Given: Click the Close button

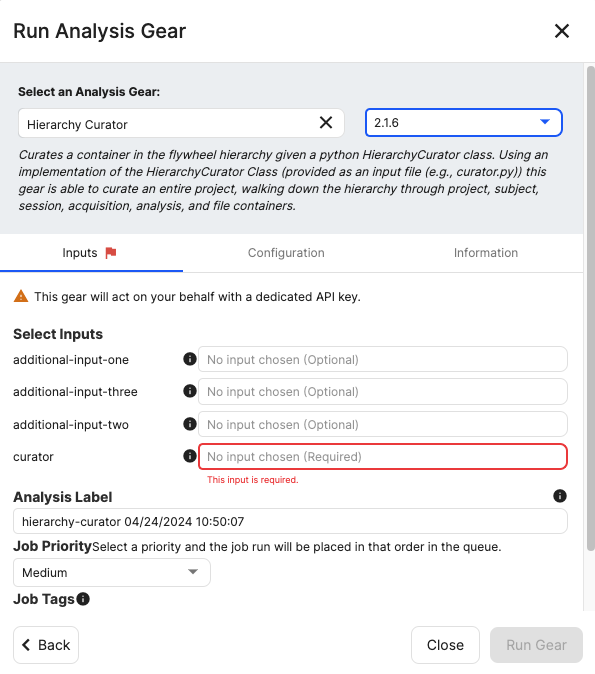Looking at the screenshot, I should [x=445, y=645].
